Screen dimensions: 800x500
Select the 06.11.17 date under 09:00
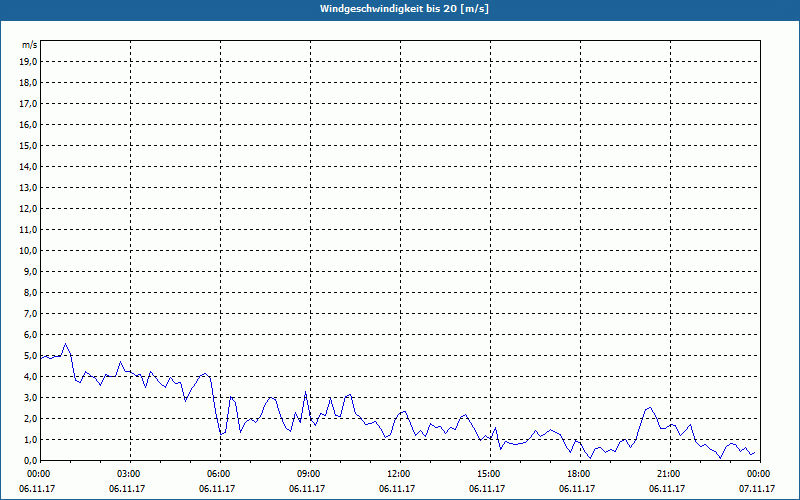[x=307, y=489]
